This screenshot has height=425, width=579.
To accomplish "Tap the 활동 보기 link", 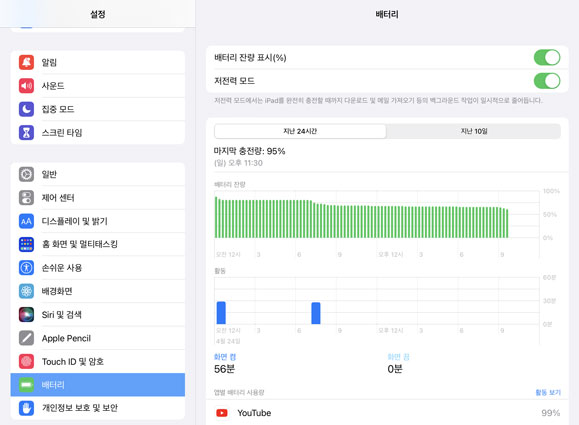I will (548, 392).
